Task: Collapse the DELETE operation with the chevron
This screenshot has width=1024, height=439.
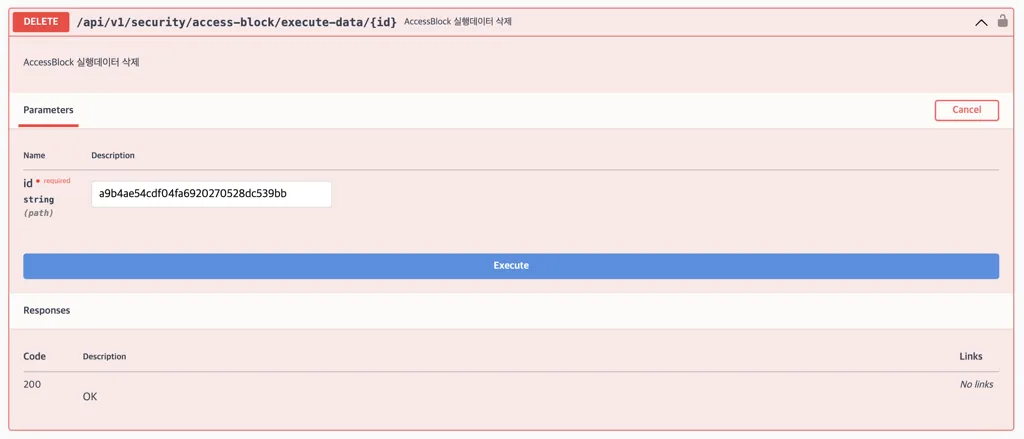Action: 981,22
